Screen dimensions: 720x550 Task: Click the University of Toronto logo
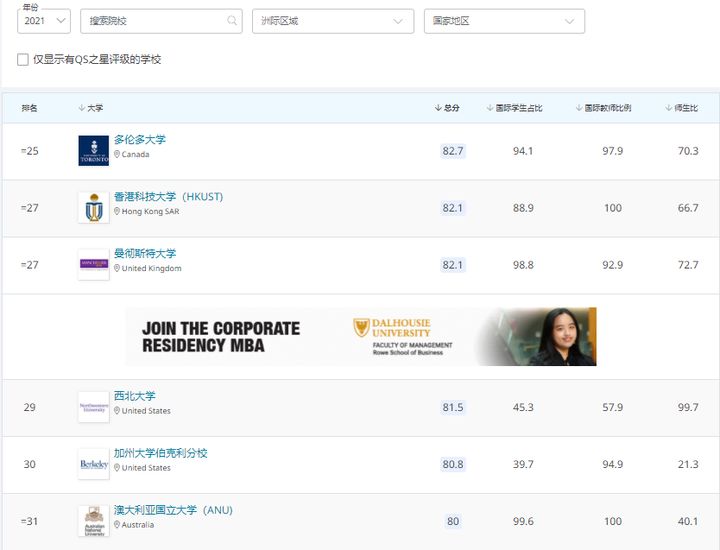pyautogui.click(x=94, y=151)
